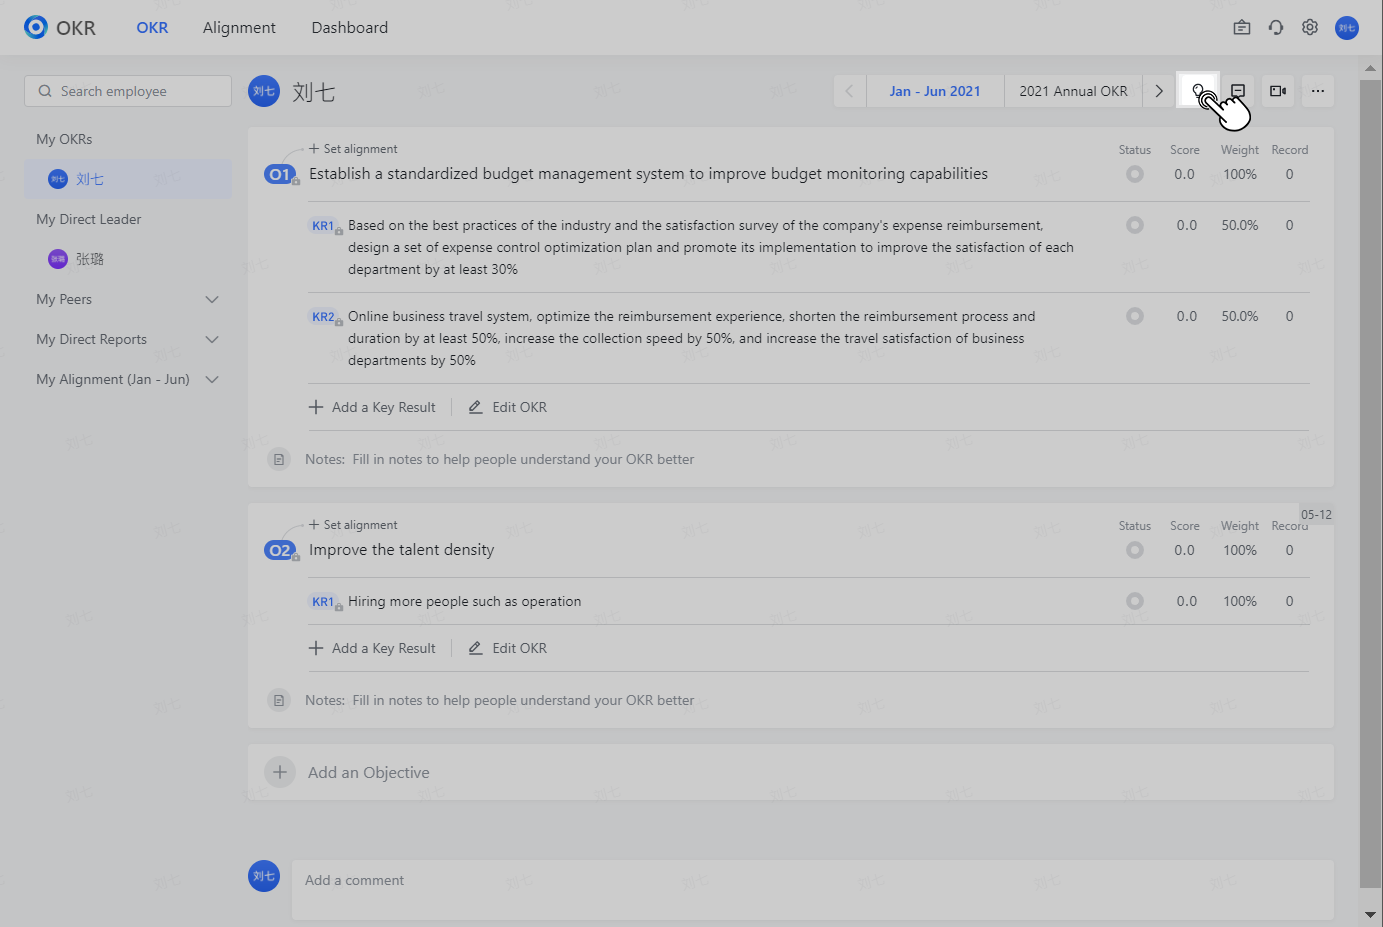Expand the My Peers section
This screenshot has height=927, width=1383.
point(212,299)
